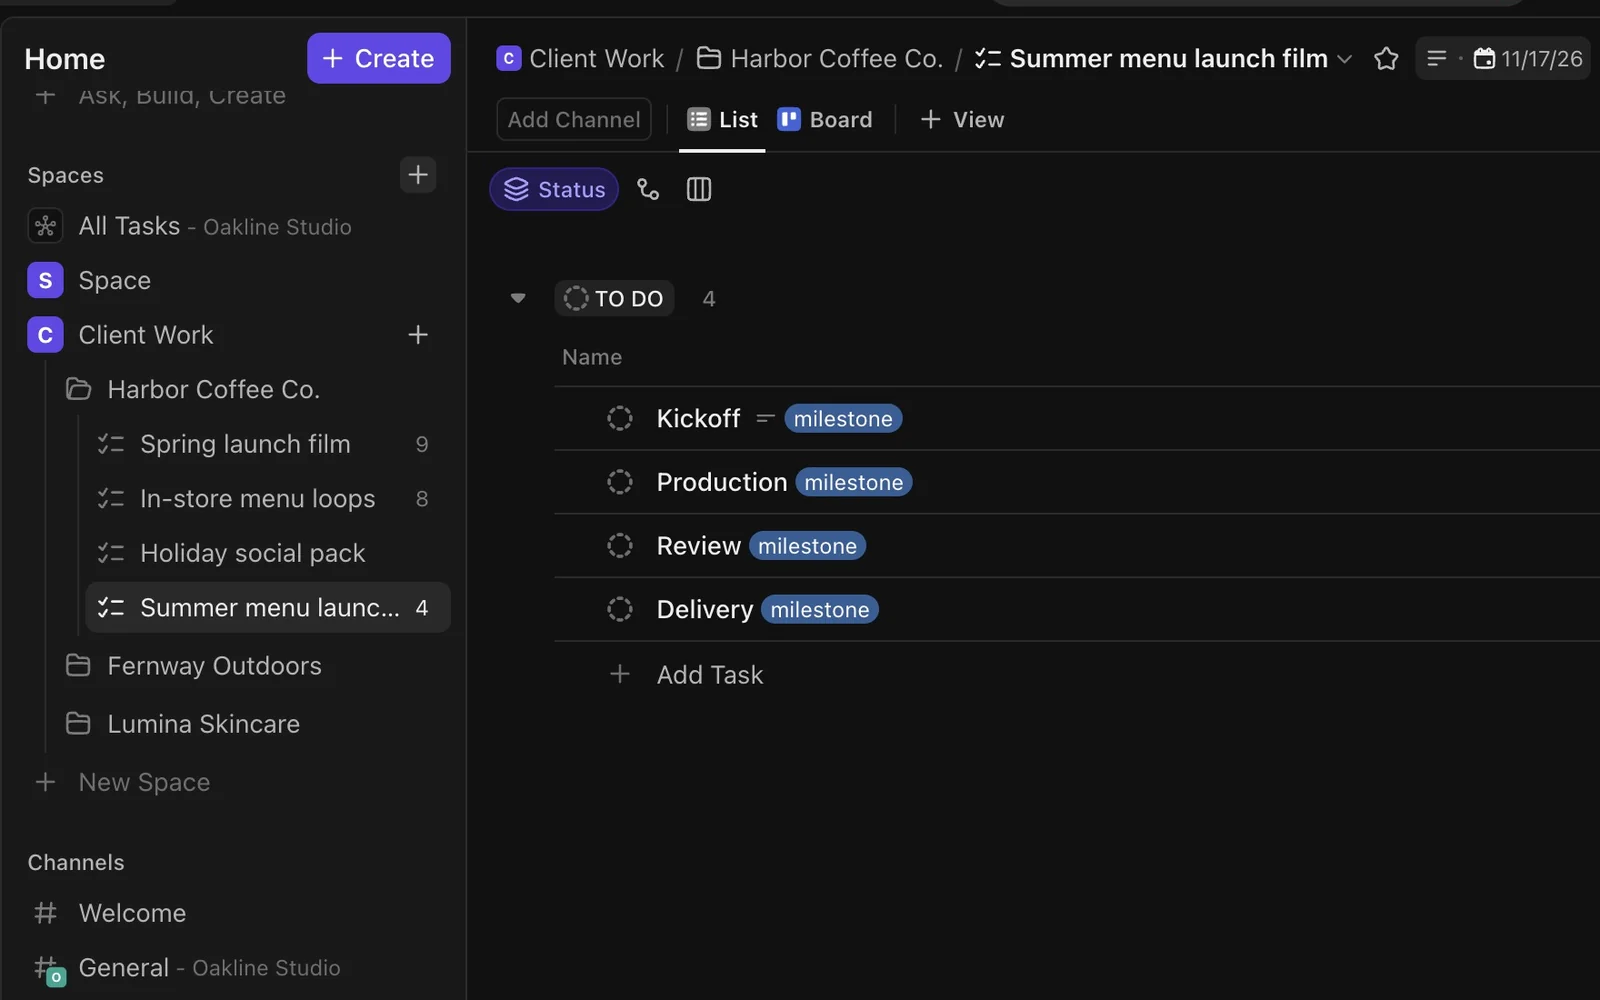This screenshot has height=1000, width=1600.
Task: Add a new Space with plus icon beside Spaces
Action: point(418,175)
